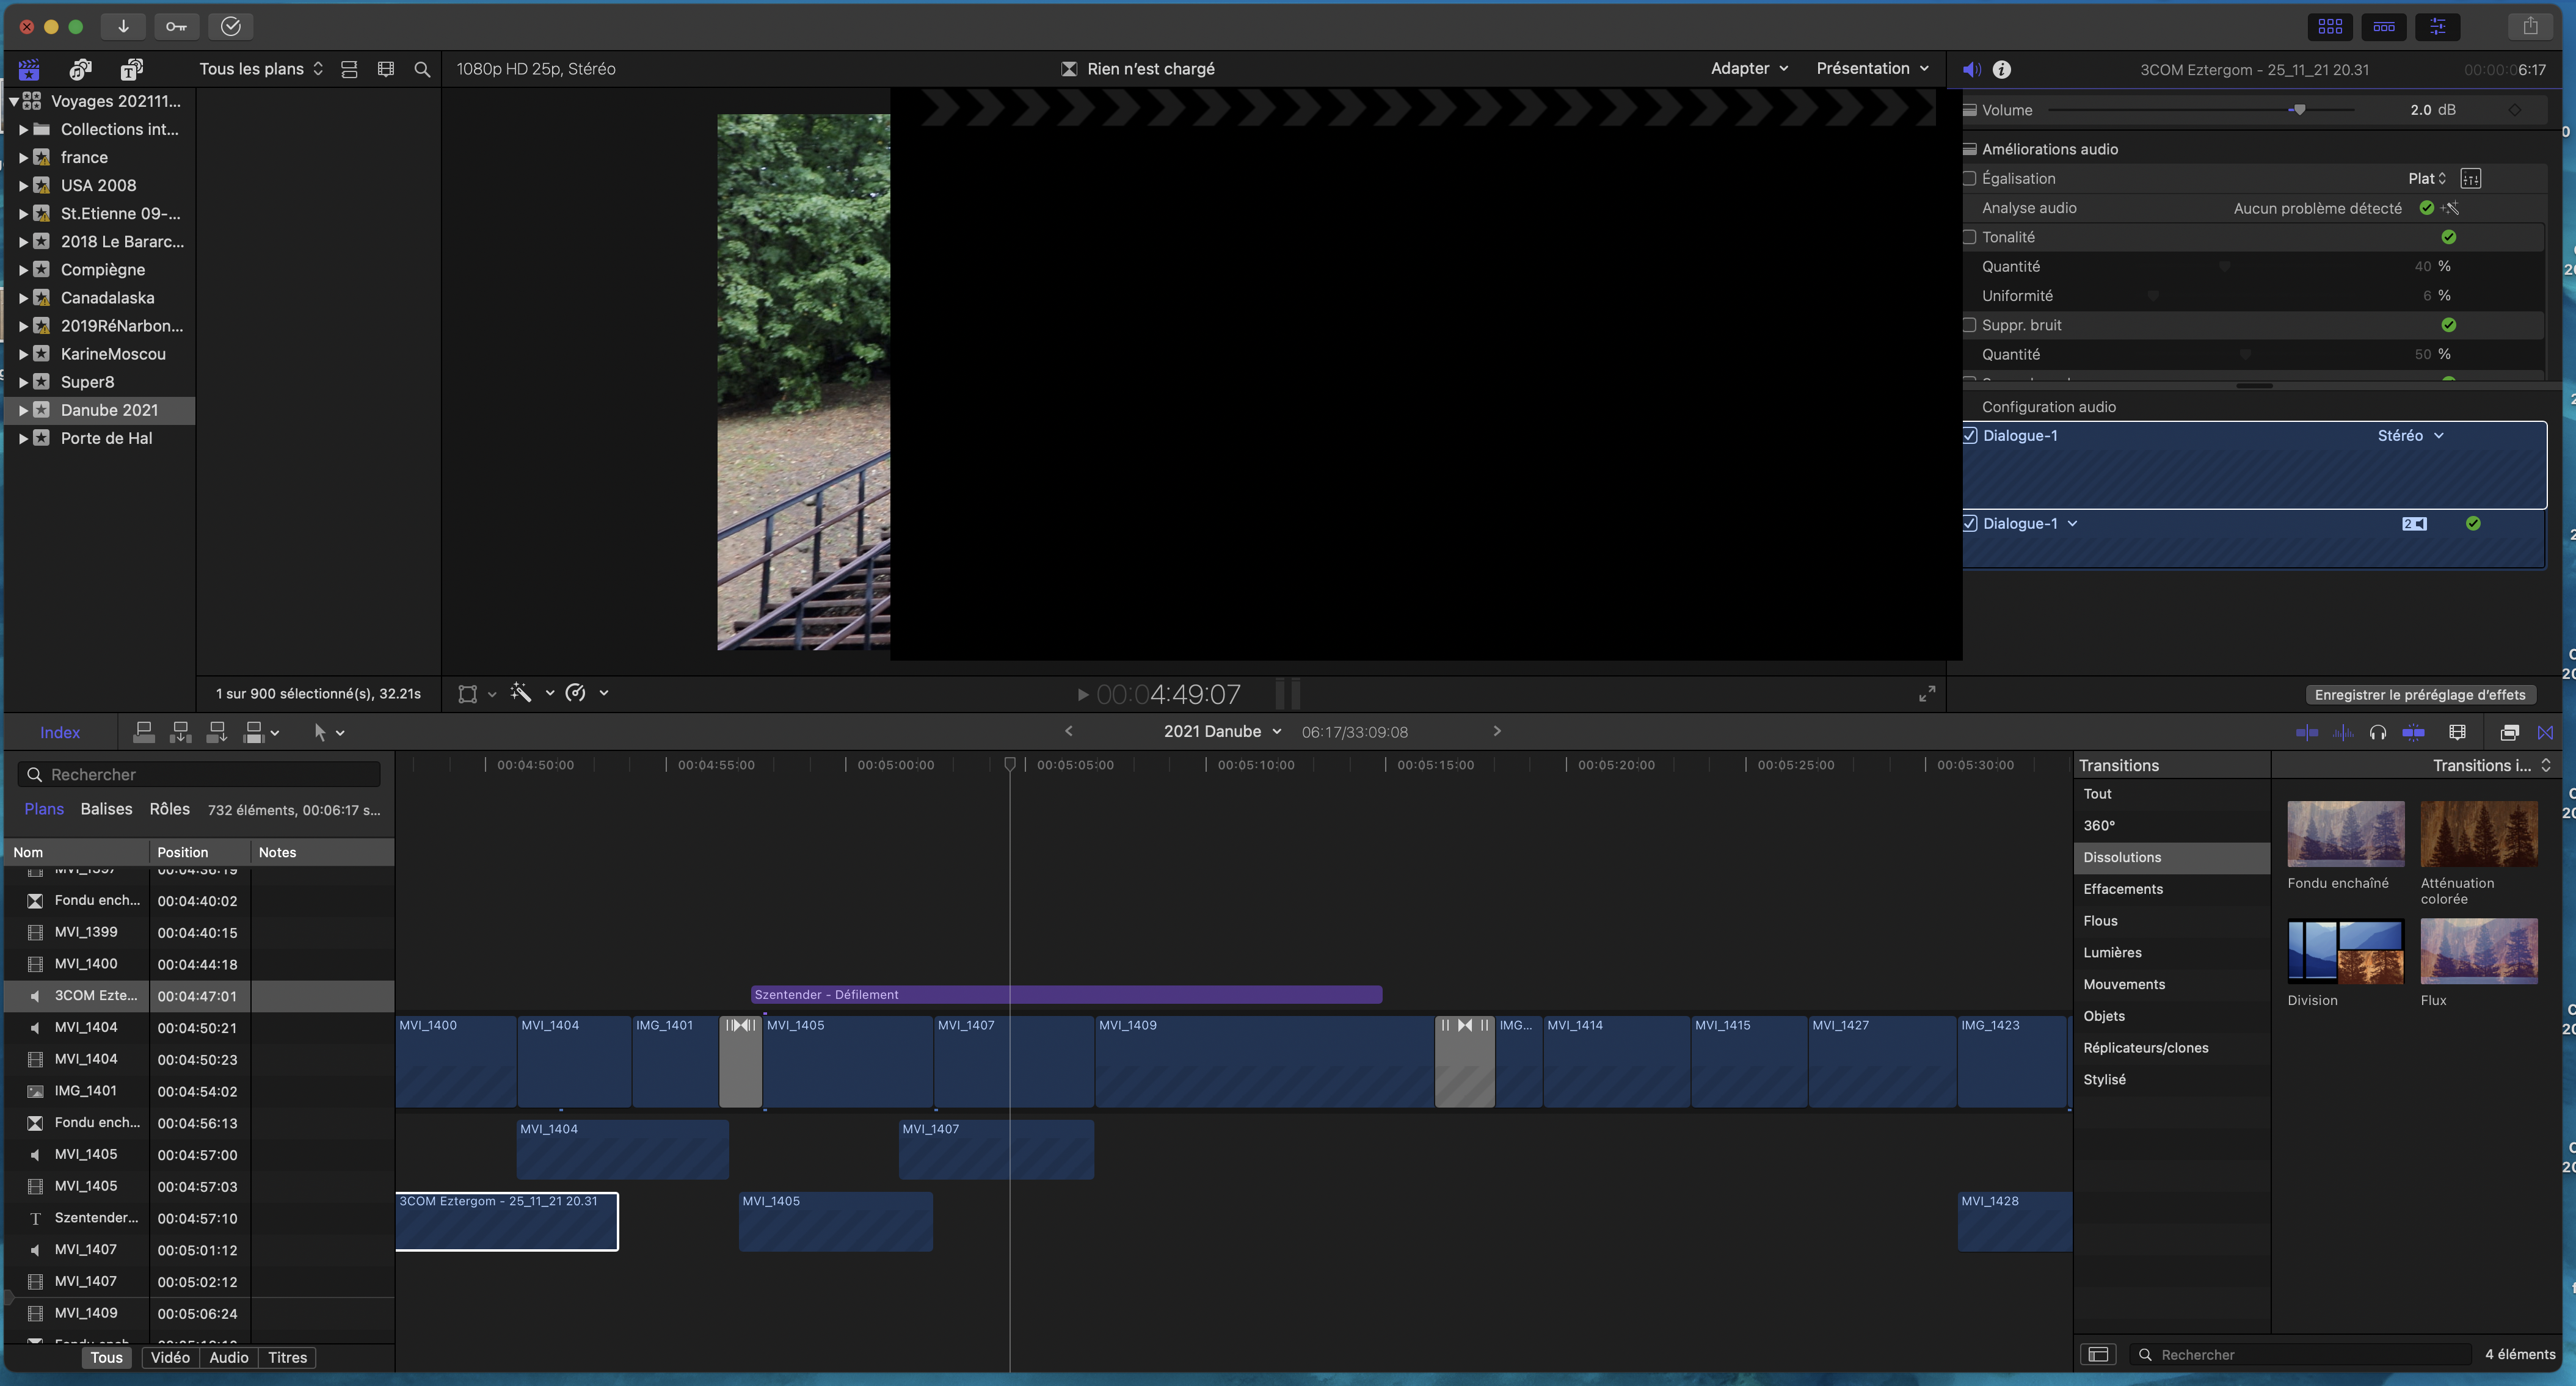Viewport: 2576px width, 1386px height.
Task: Click the info inspector icon
Action: click(2001, 69)
